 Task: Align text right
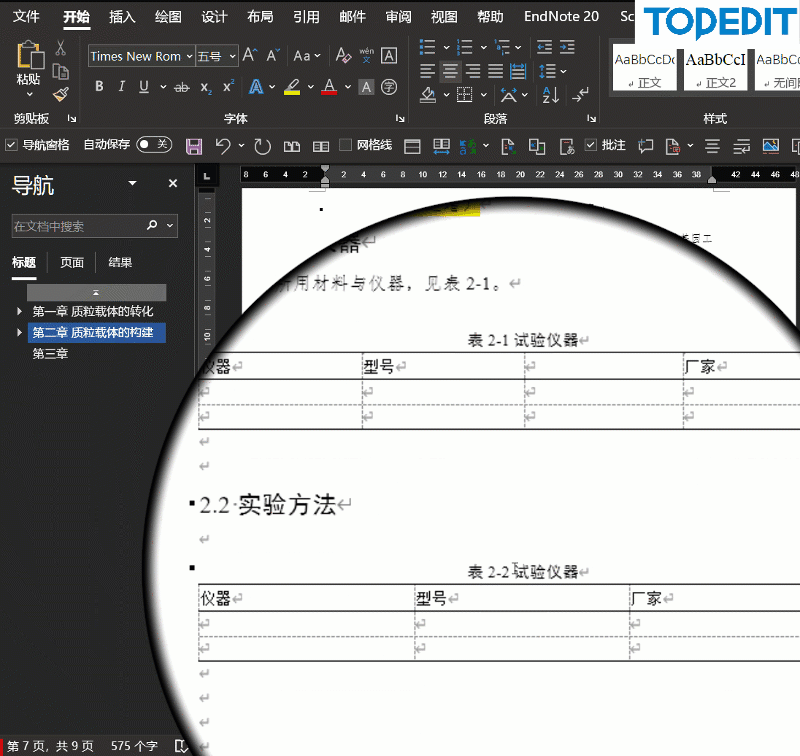click(x=472, y=70)
